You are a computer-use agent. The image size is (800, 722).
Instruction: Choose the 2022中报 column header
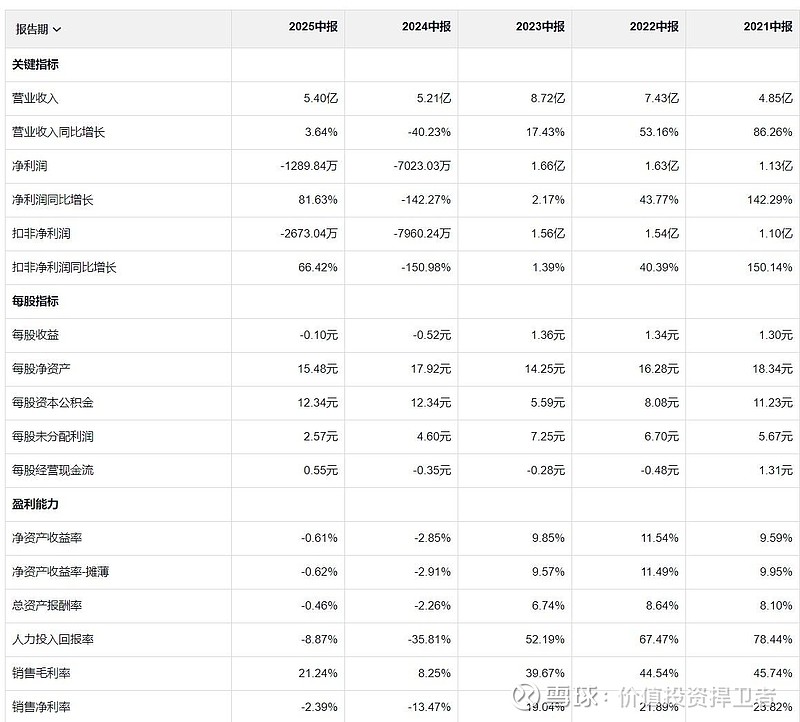coord(654,28)
